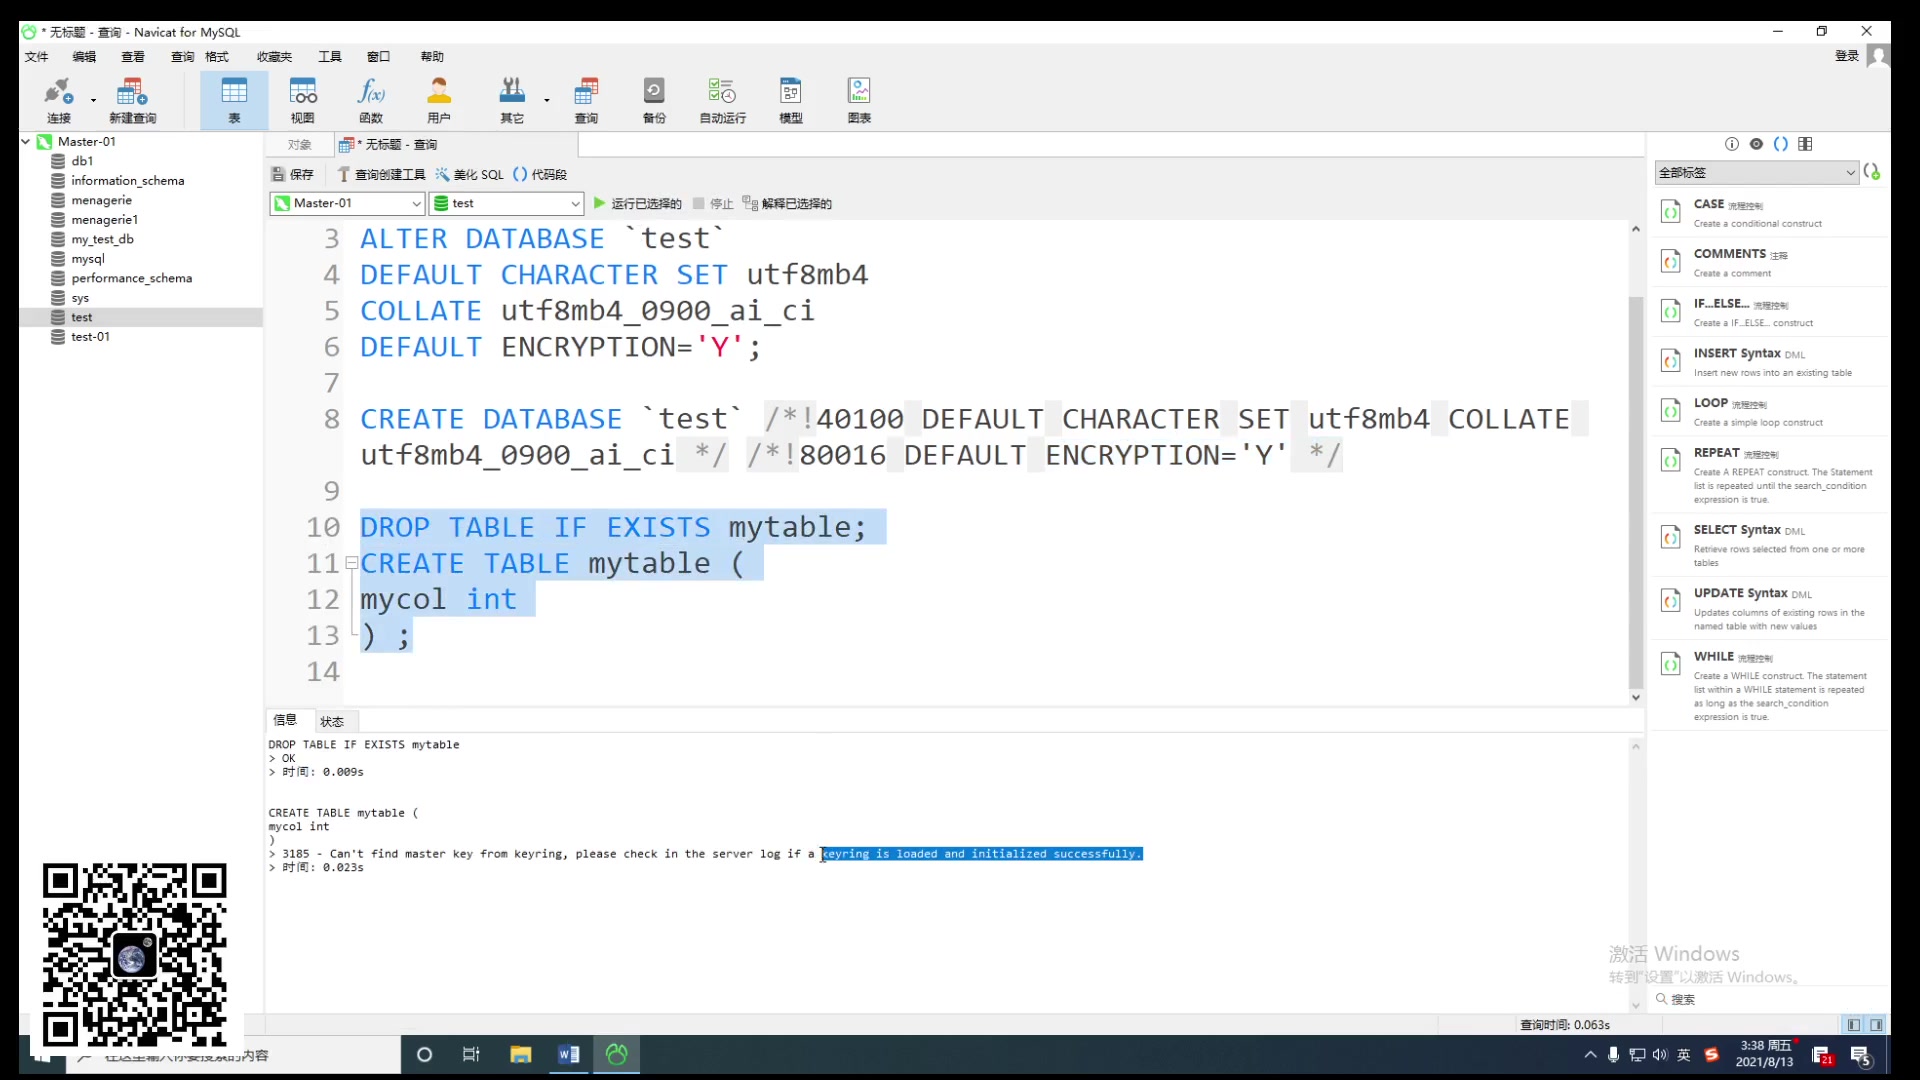The width and height of the screenshot is (1920, 1080).
Task: Open the 模型 (Model) toolbar icon
Action: coord(791,101)
